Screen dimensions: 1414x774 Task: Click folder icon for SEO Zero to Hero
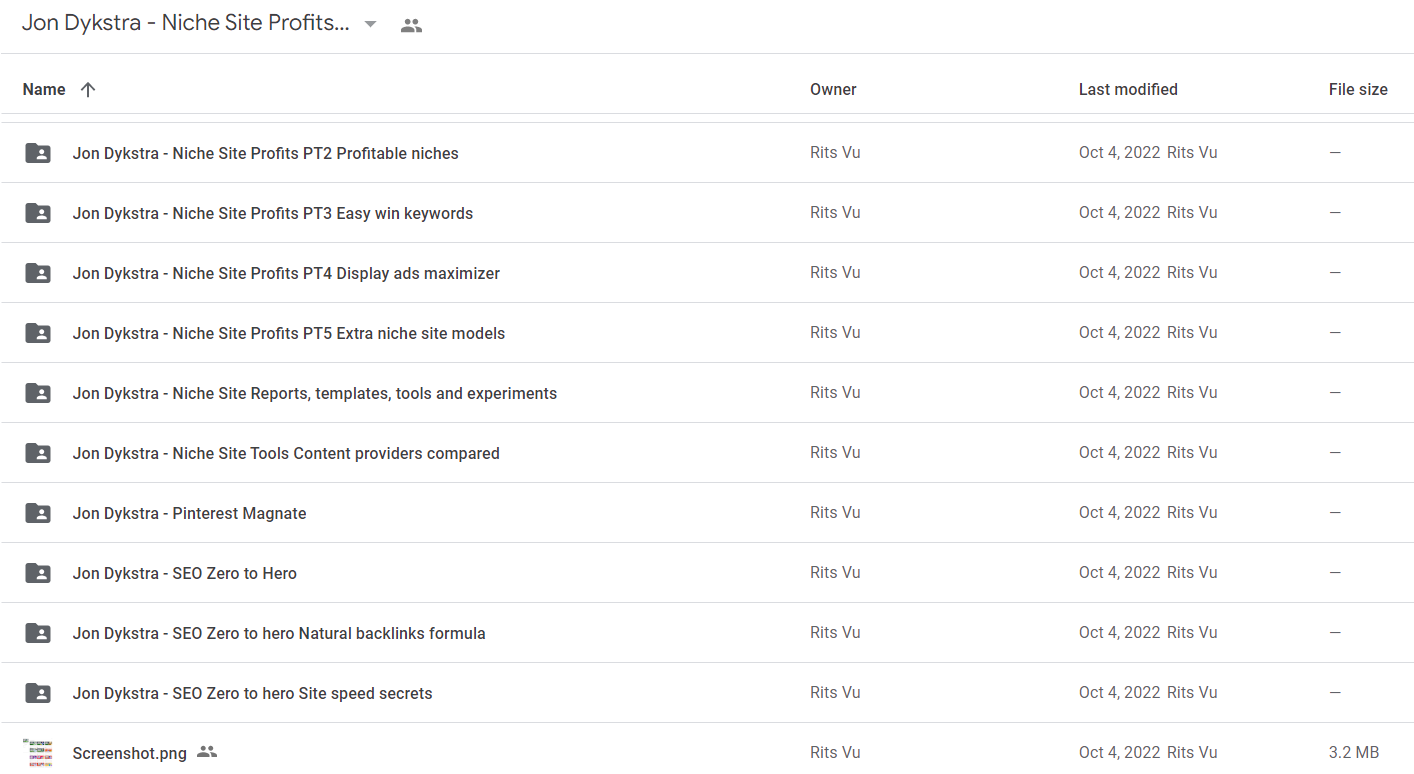(38, 573)
